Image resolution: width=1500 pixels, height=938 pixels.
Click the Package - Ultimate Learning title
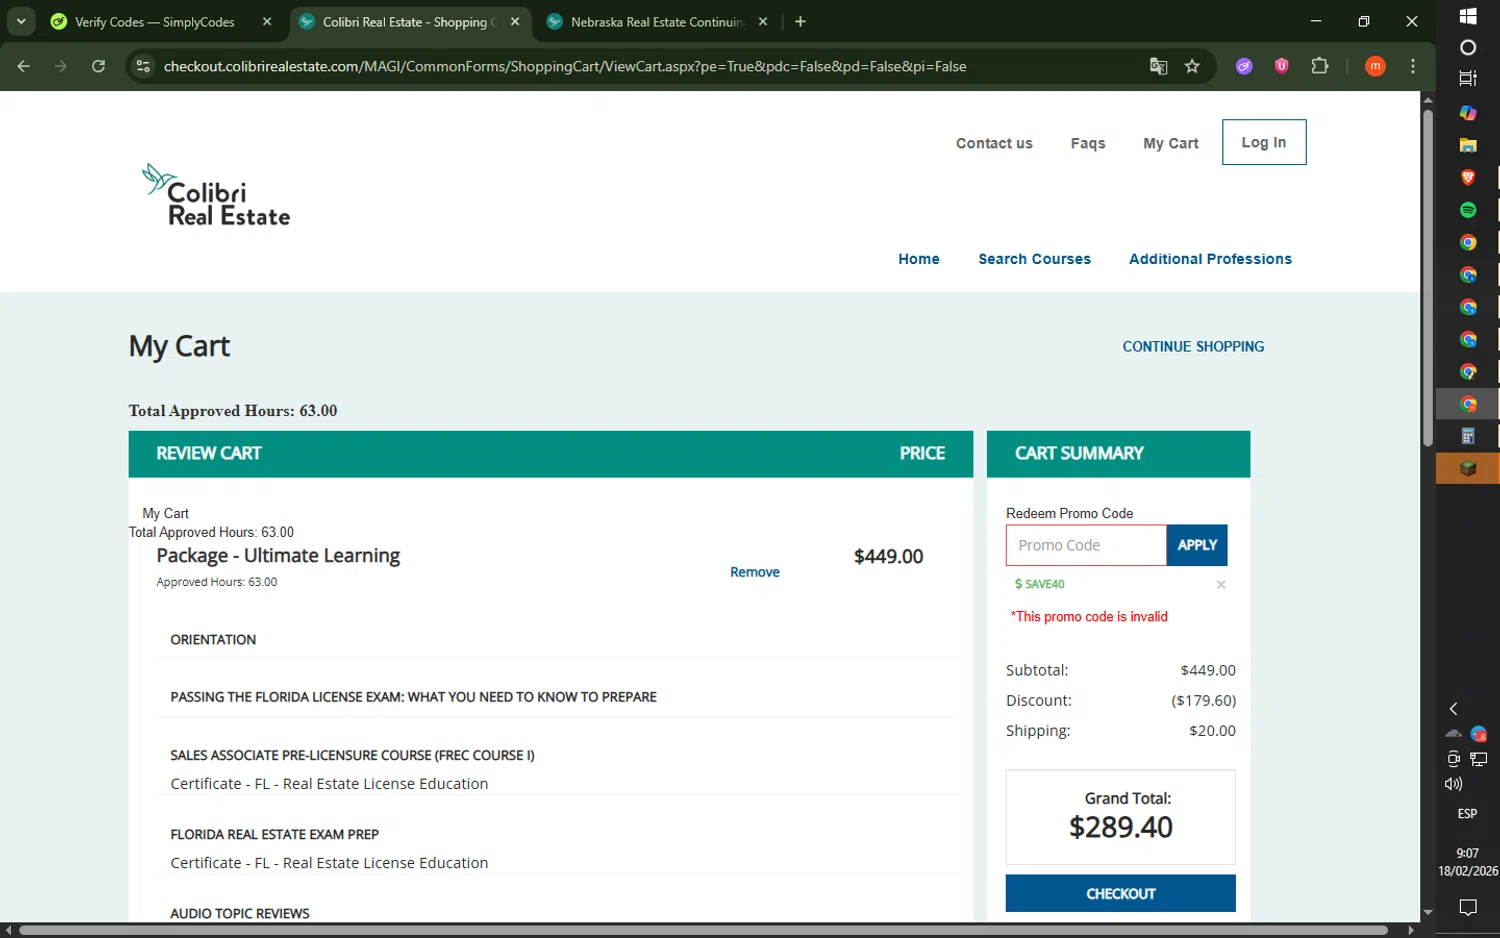pyautogui.click(x=278, y=556)
